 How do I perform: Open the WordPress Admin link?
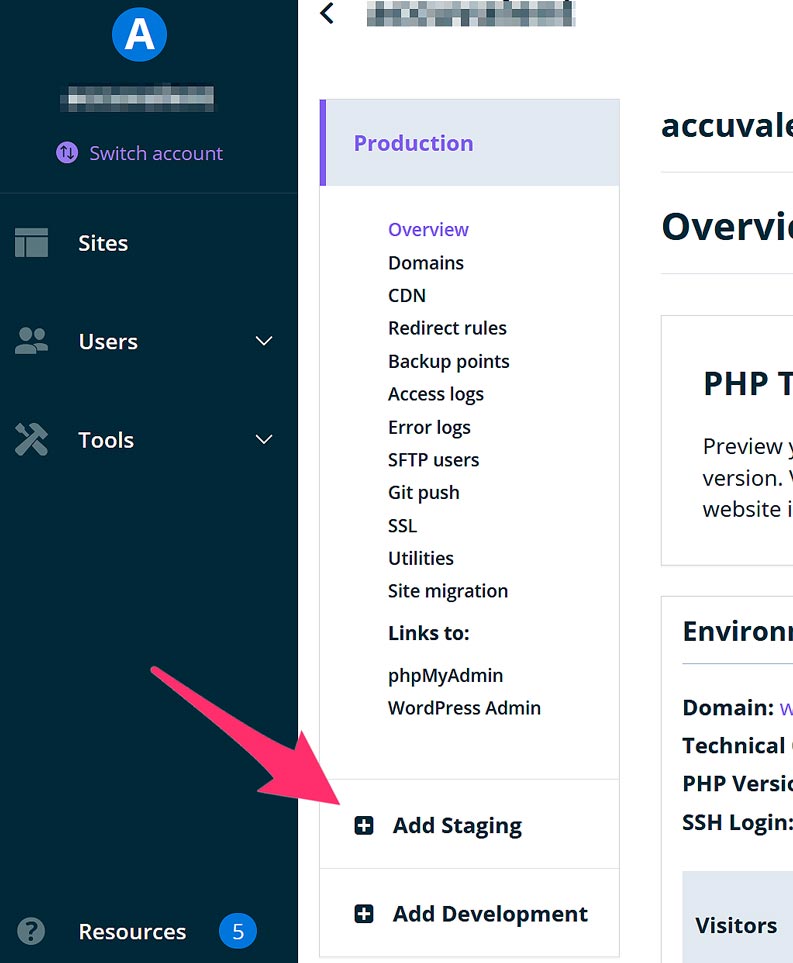(464, 708)
